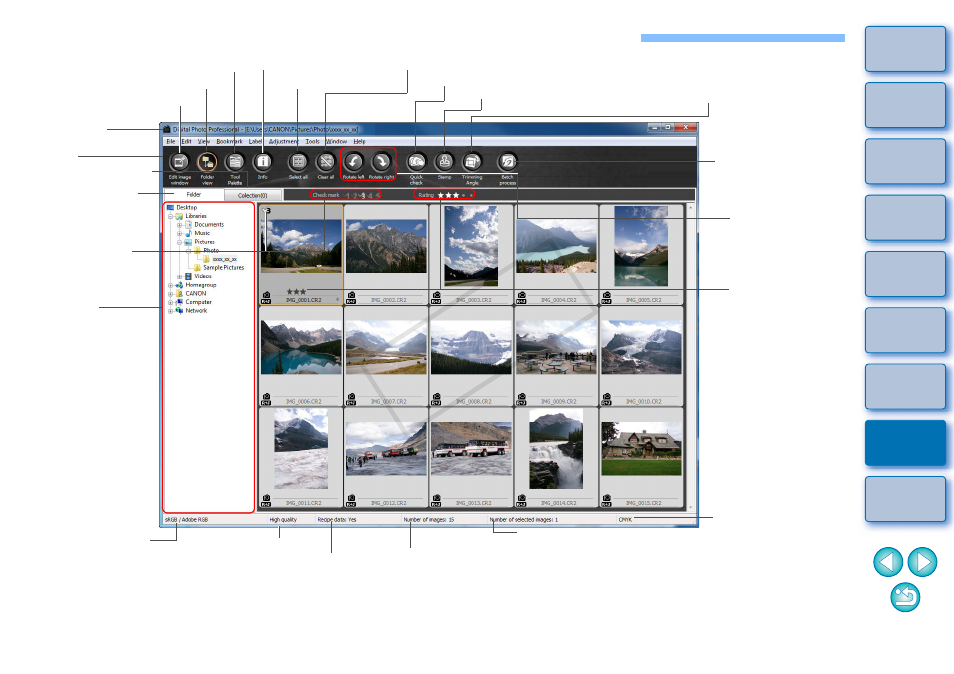Click the Select all toolbar icon
Image resolution: width=954 pixels, height=674 pixels.
(x=298, y=162)
